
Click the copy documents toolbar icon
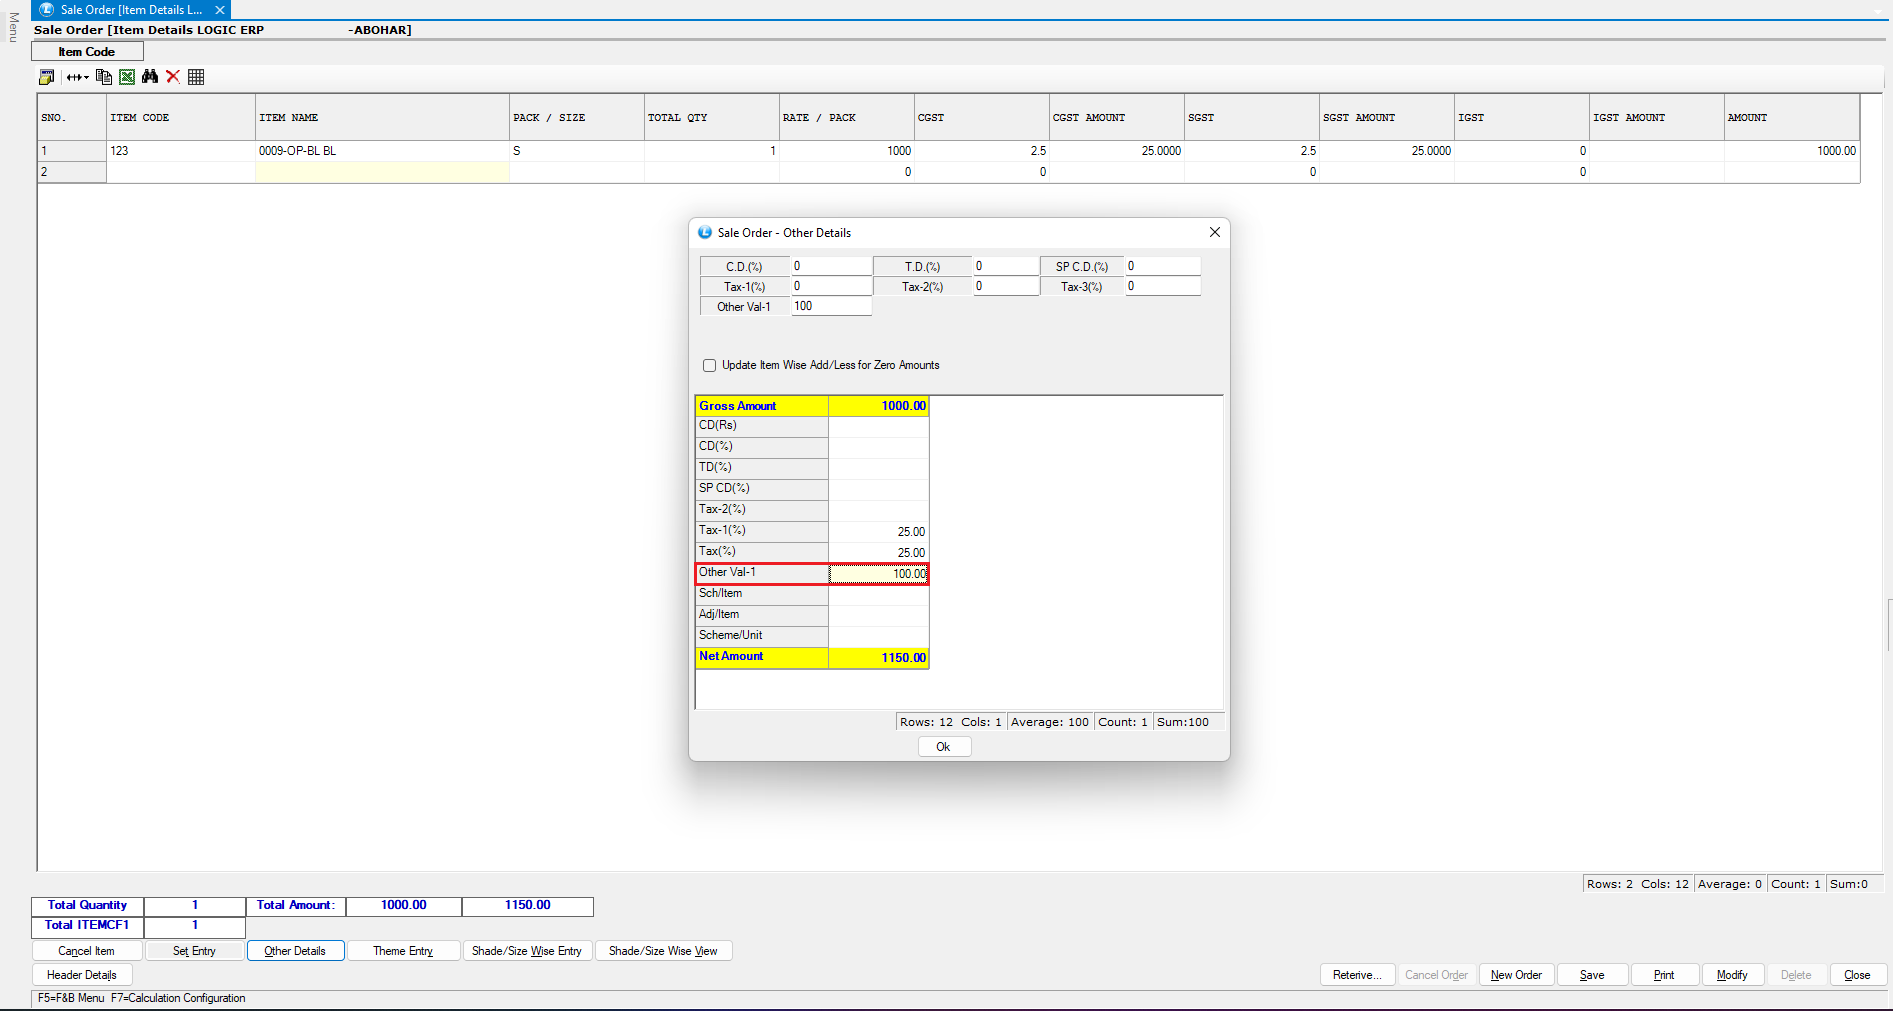(104, 77)
